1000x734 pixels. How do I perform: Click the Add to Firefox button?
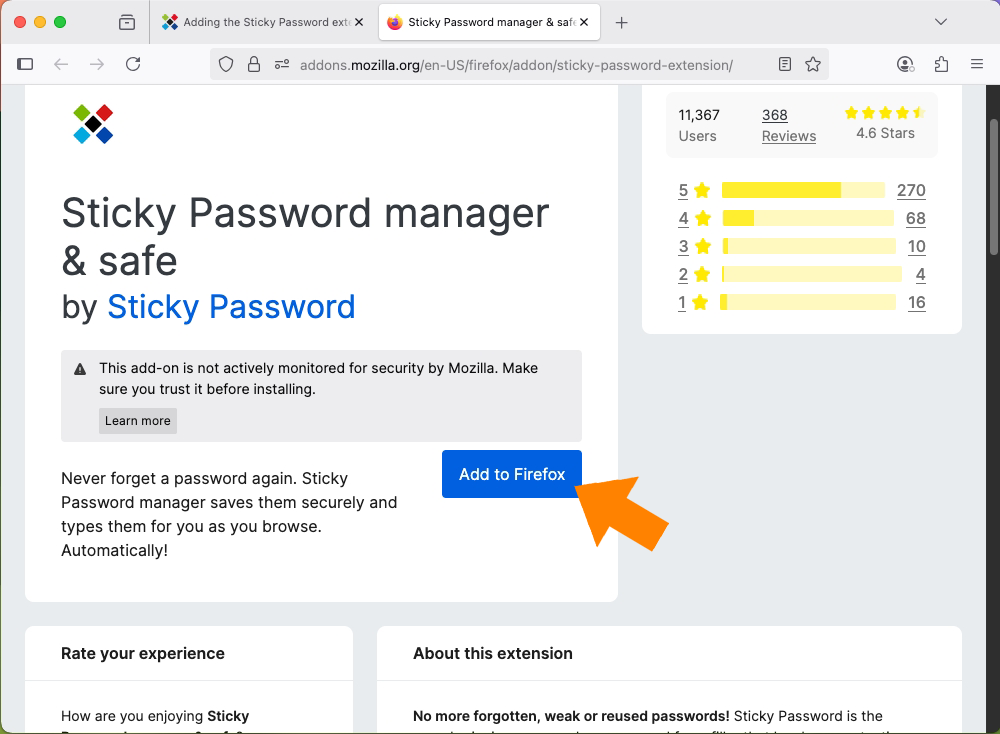(512, 474)
